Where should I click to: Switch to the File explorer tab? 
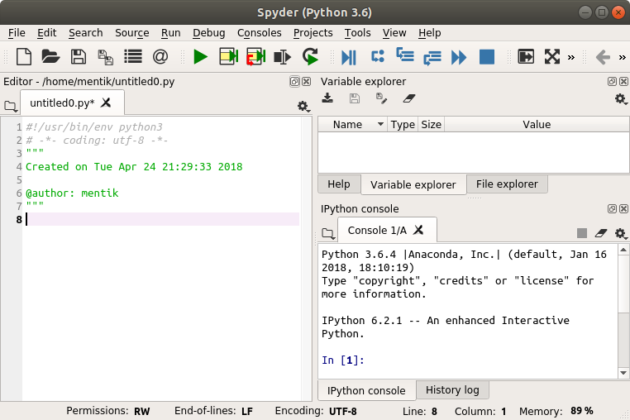[x=506, y=184]
